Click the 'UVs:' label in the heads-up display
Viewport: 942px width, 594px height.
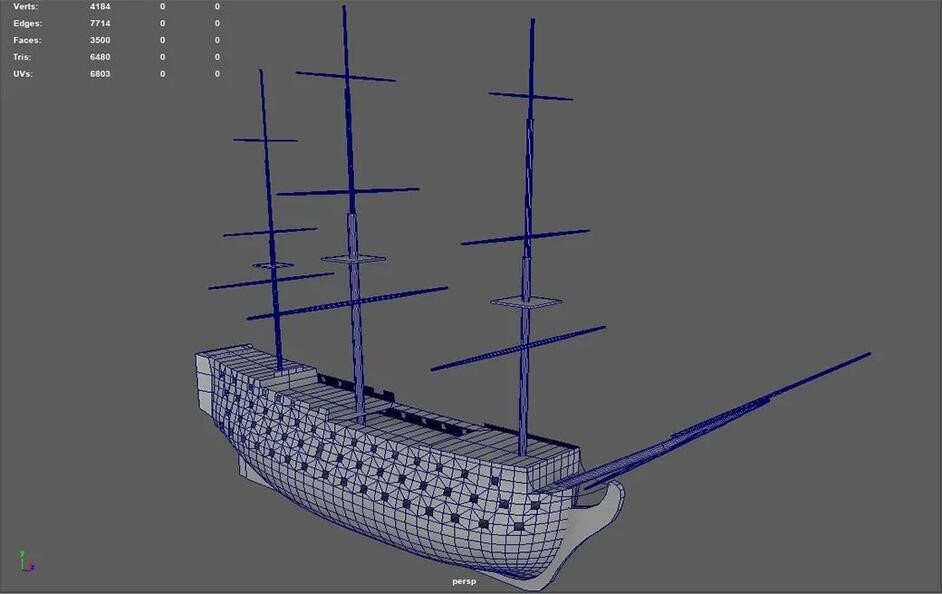(23, 74)
